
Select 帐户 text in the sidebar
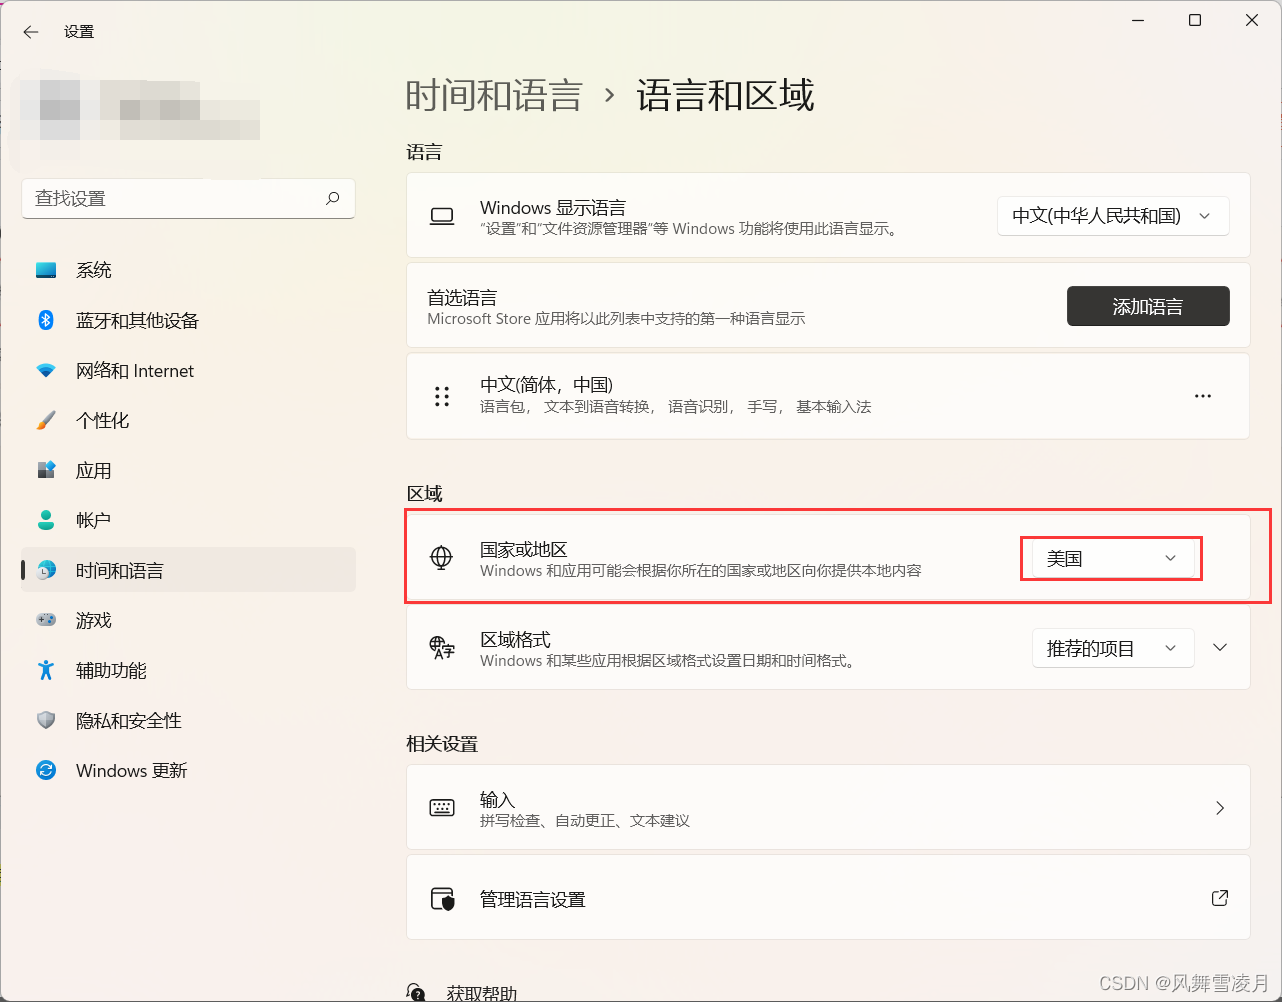pyautogui.click(x=94, y=520)
